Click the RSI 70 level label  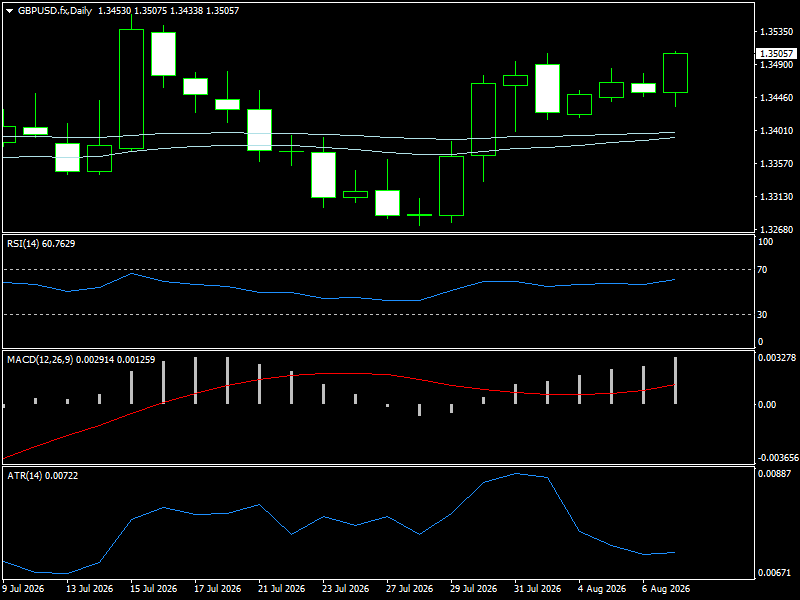click(762, 270)
